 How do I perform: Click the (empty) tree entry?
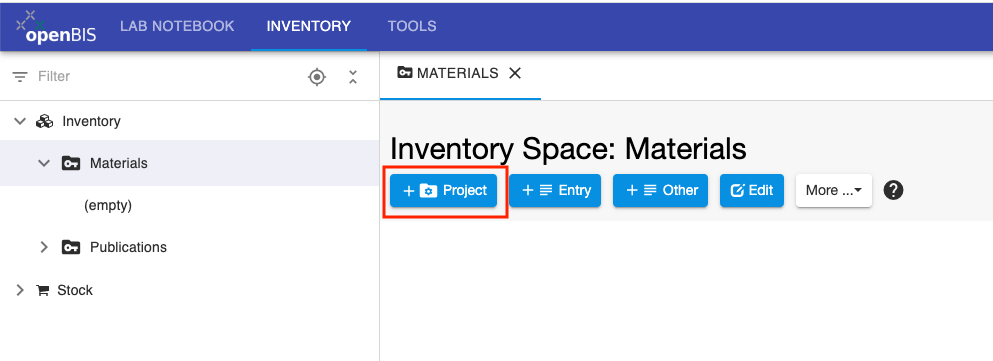pos(108,206)
